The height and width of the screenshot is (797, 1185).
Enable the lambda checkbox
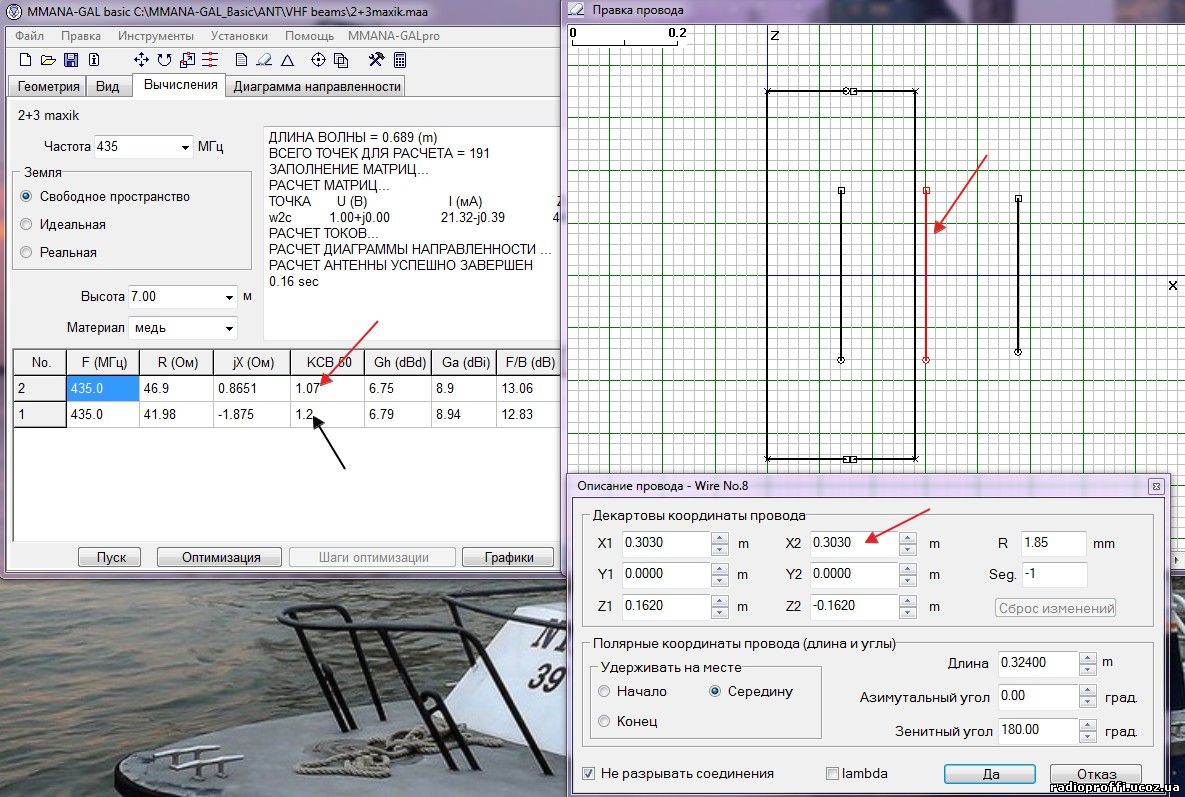832,774
